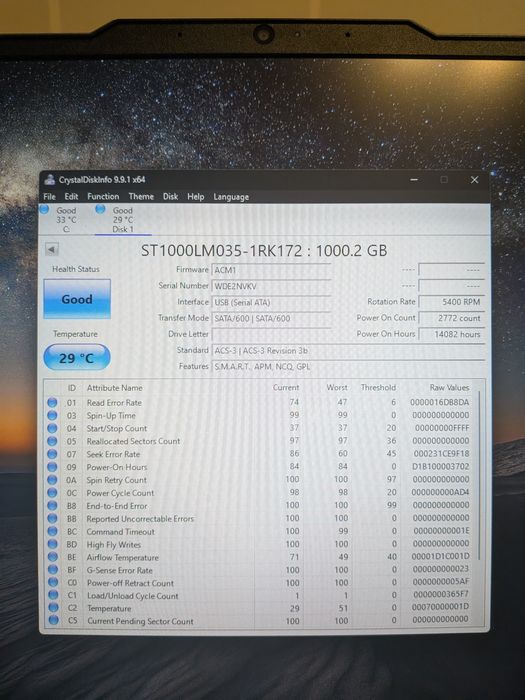
Task: Click the status icon for Command Timeout
Action: coord(53,531)
